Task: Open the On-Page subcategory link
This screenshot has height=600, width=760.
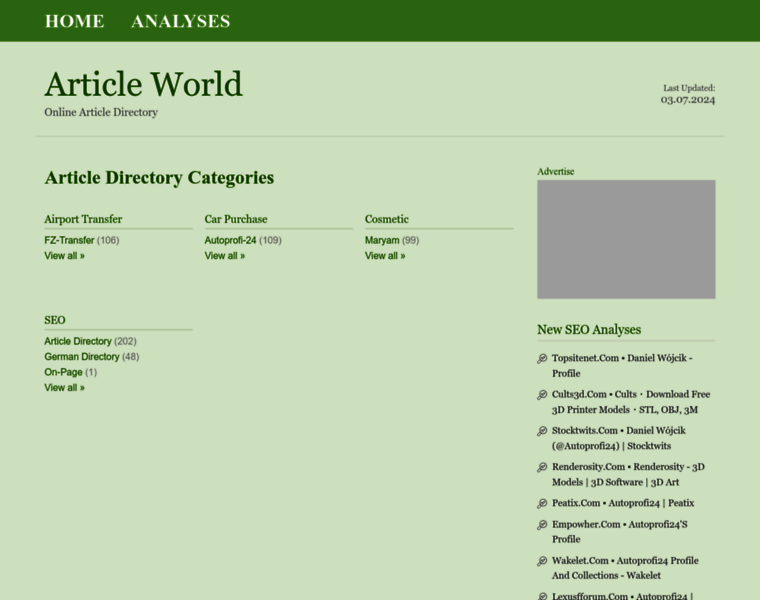Action: pos(63,372)
